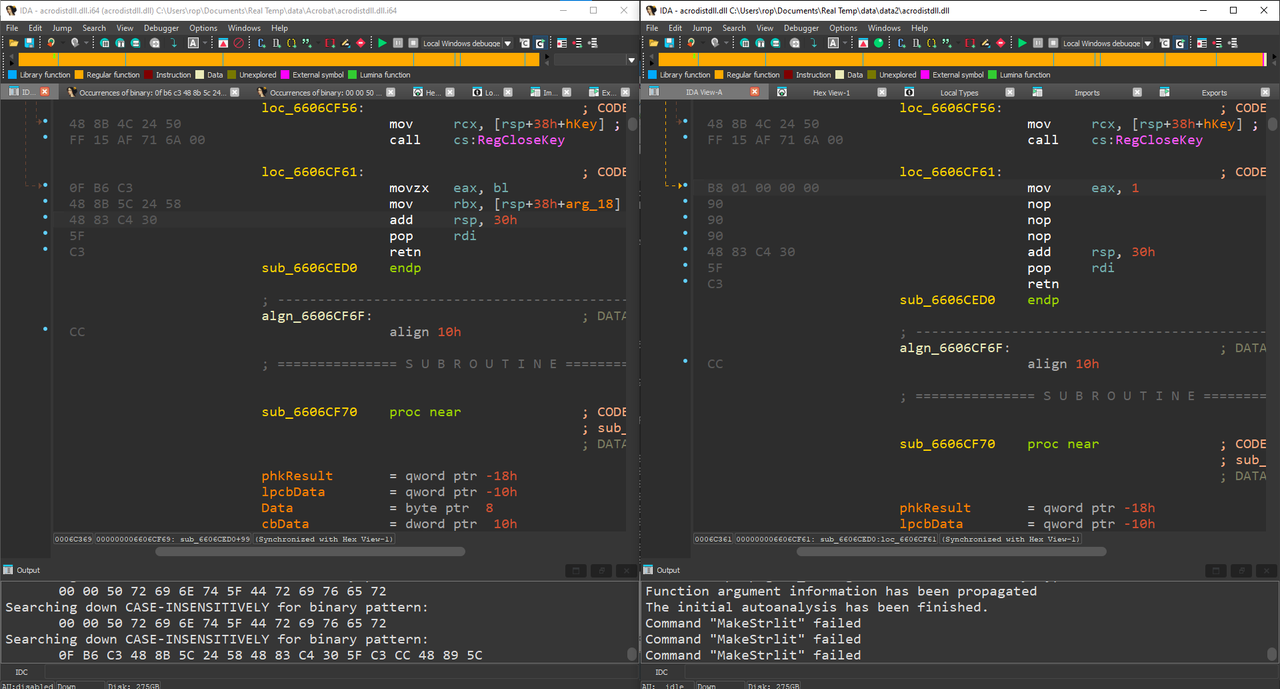Viewport: 1280px width, 689px height.
Task: Click IDC button below left Output panel
Action: [x=22, y=672]
